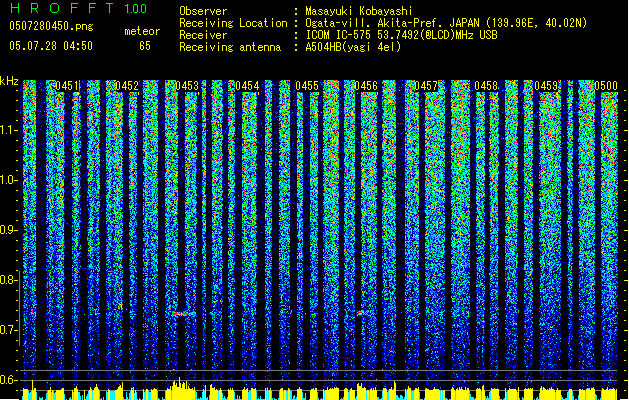This screenshot has width=629, height=400.
Task: Click the 0.6 kHz axis tick label
Action: pos(8,380)
